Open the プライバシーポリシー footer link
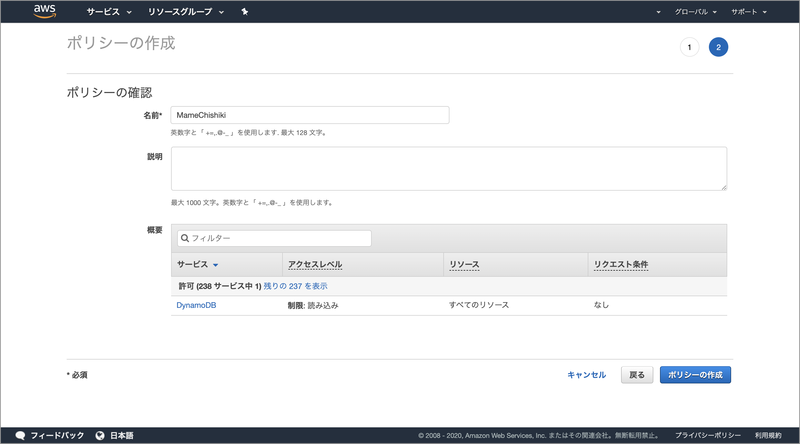Viewport: 800px width, 444px height. tap(708, 435)
